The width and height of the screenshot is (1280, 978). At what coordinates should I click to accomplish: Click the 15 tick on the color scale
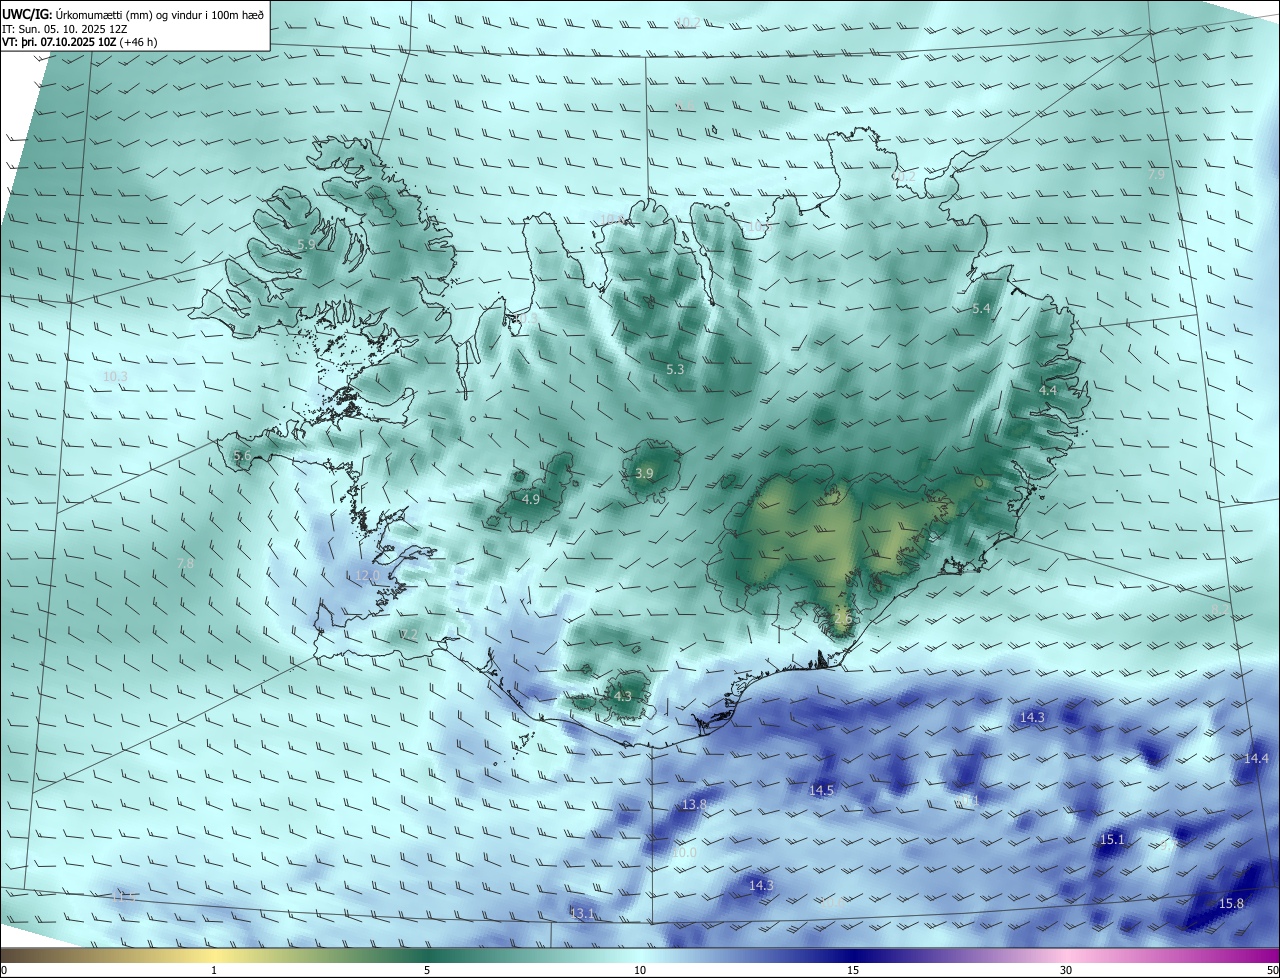click(853, 971)
